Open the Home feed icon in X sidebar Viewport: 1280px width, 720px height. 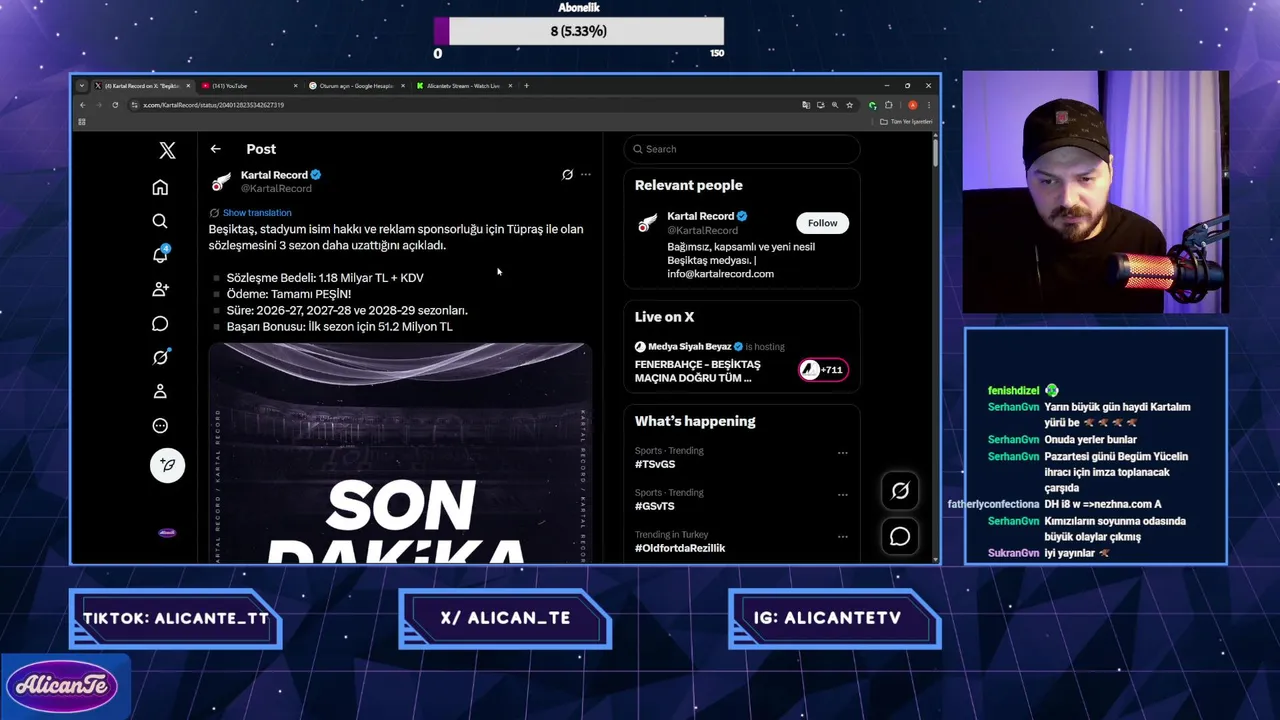click(160, 187)
